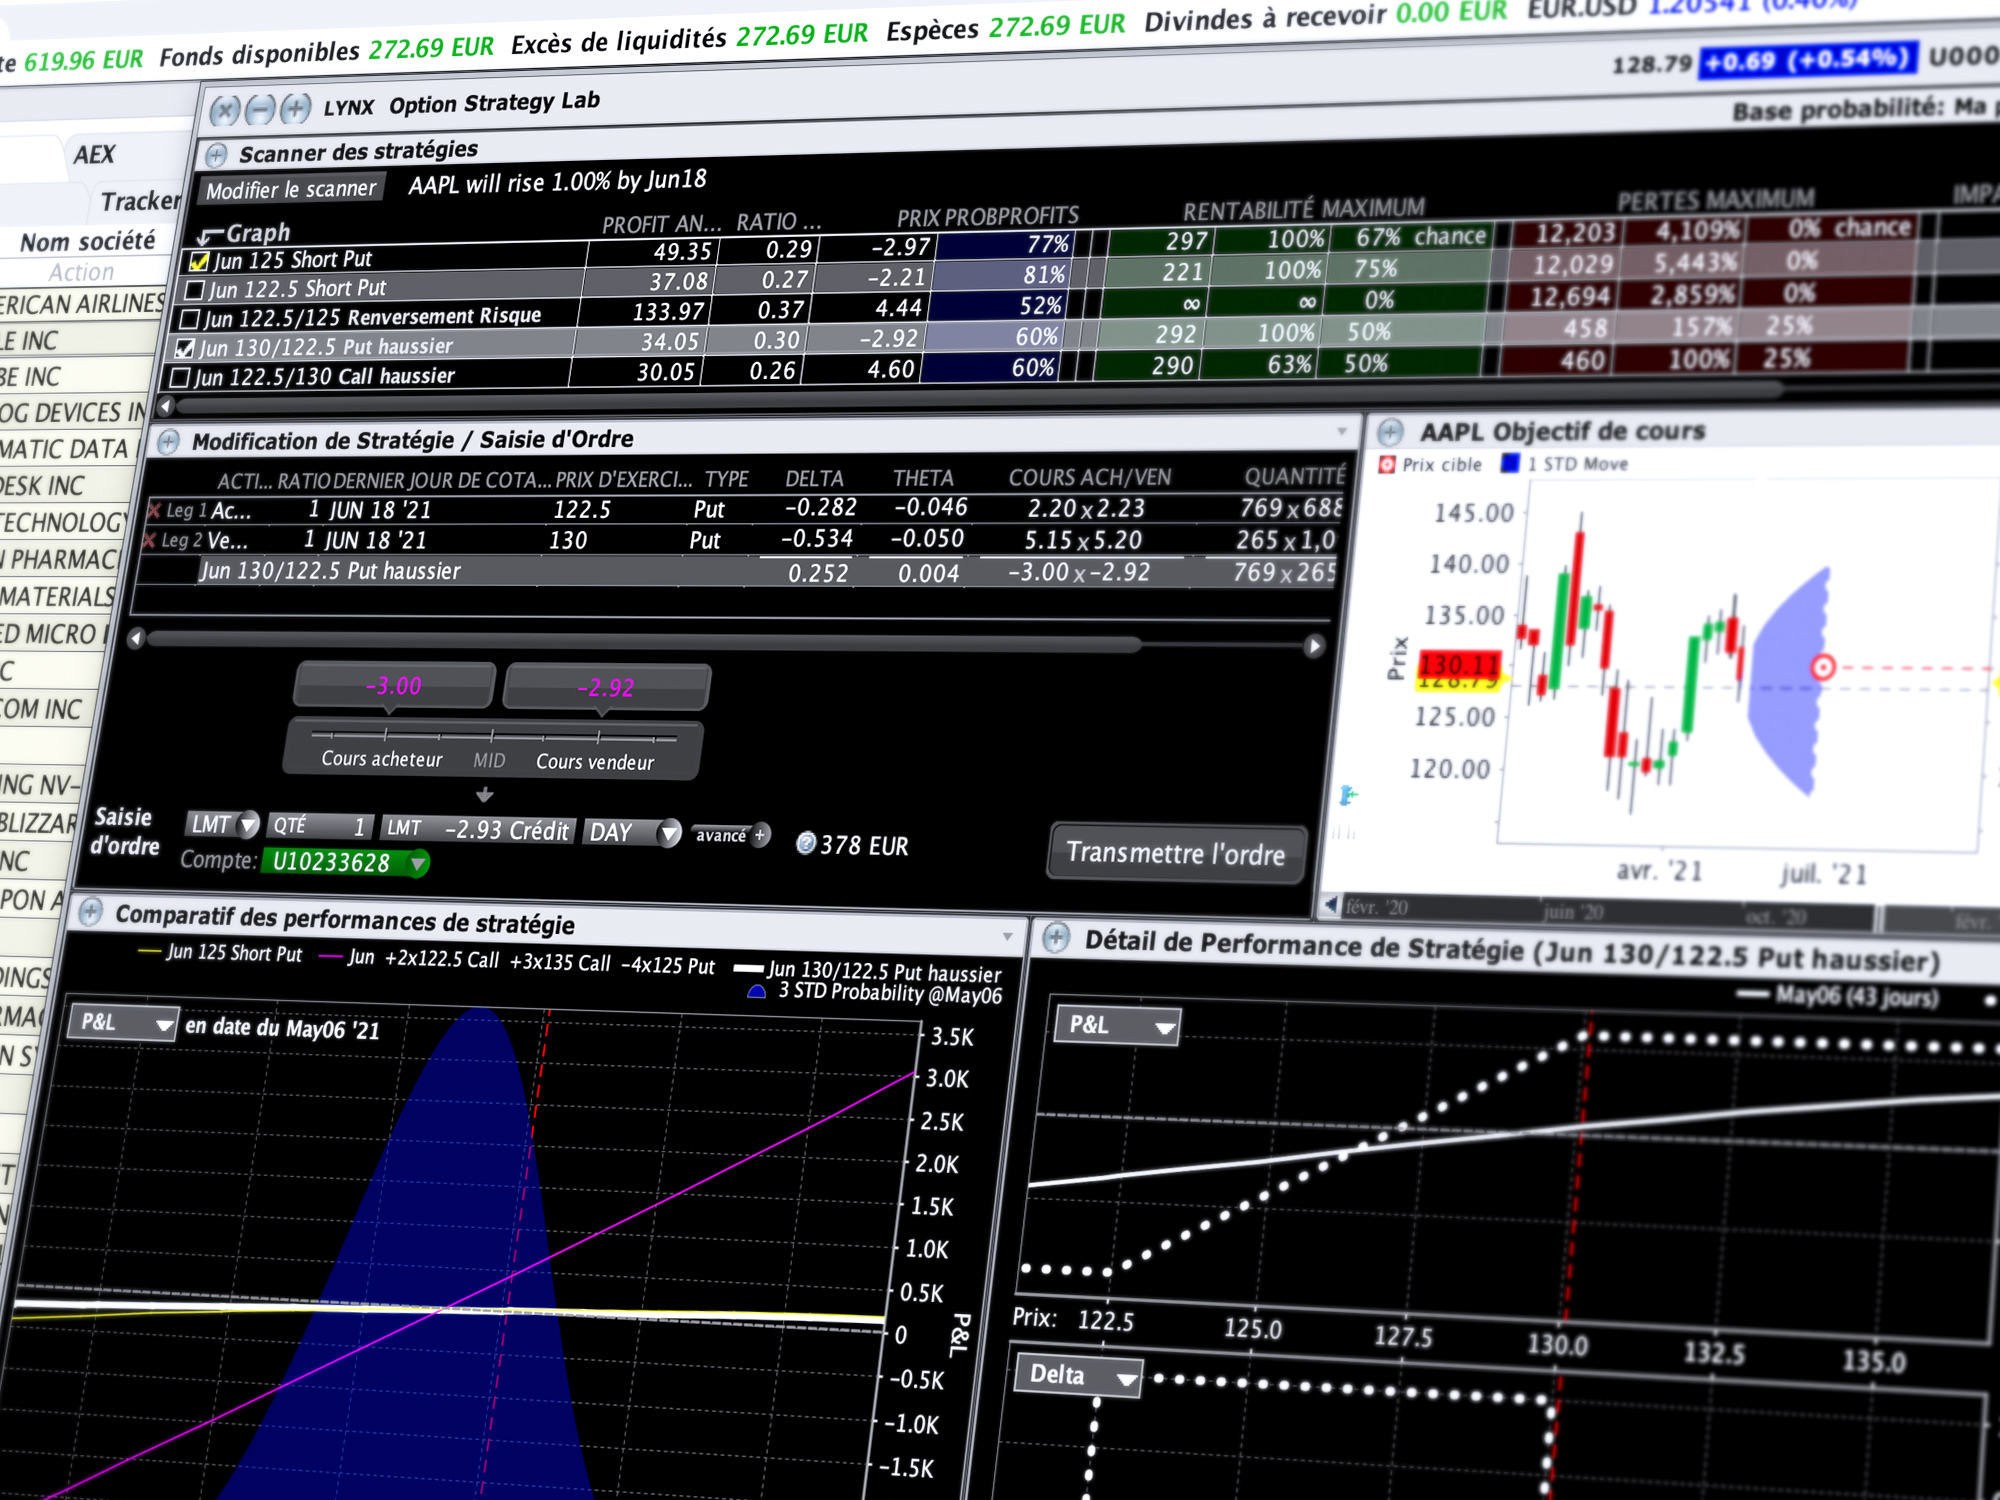
Task: Click the Comparatif des performances panel icon
Action: (x=90, y=912)
